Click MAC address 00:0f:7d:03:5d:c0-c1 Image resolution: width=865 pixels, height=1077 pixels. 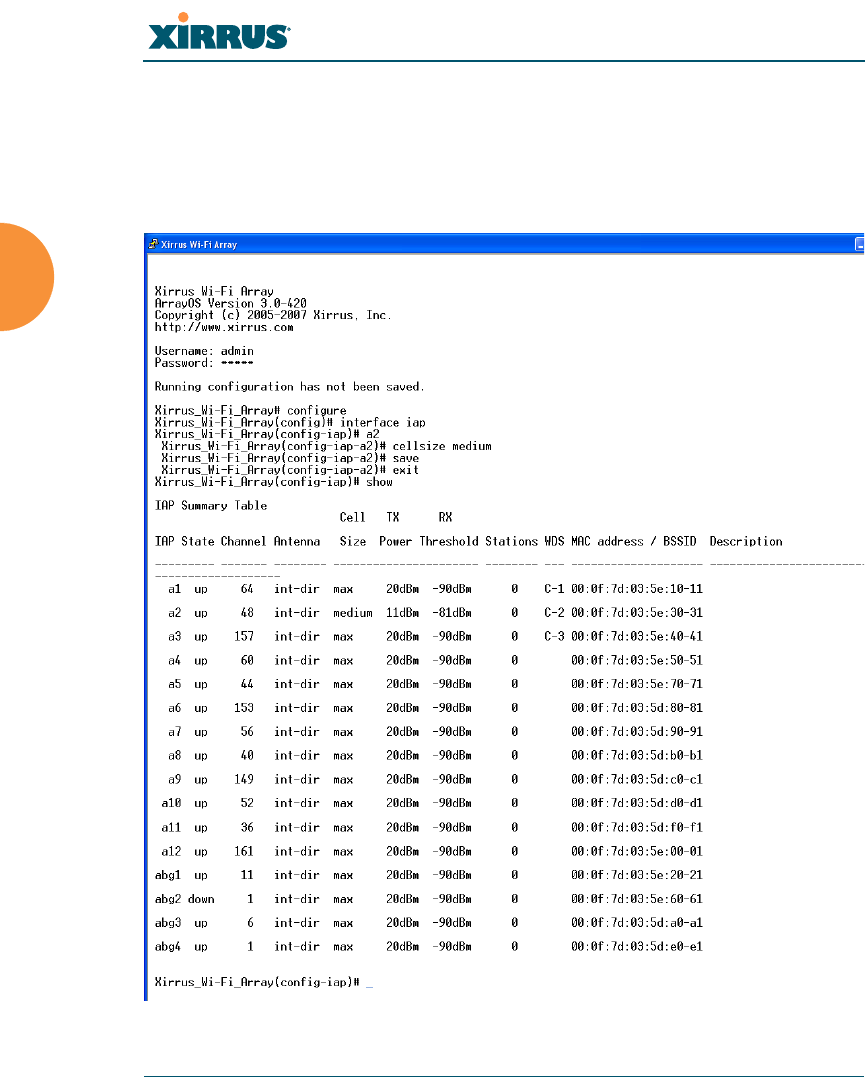click(x=637, y=780)
